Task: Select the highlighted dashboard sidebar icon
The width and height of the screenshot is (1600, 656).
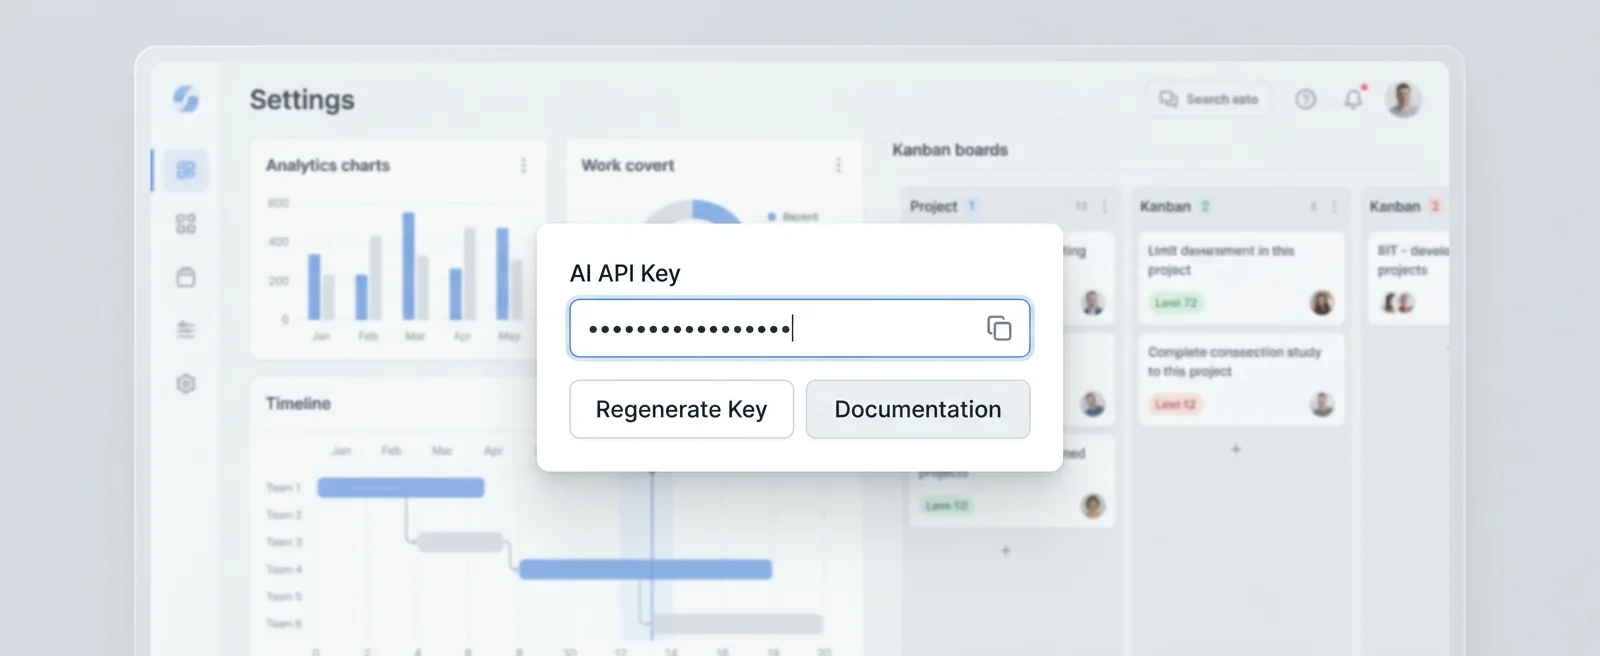Action: click(x=186, y=170)
